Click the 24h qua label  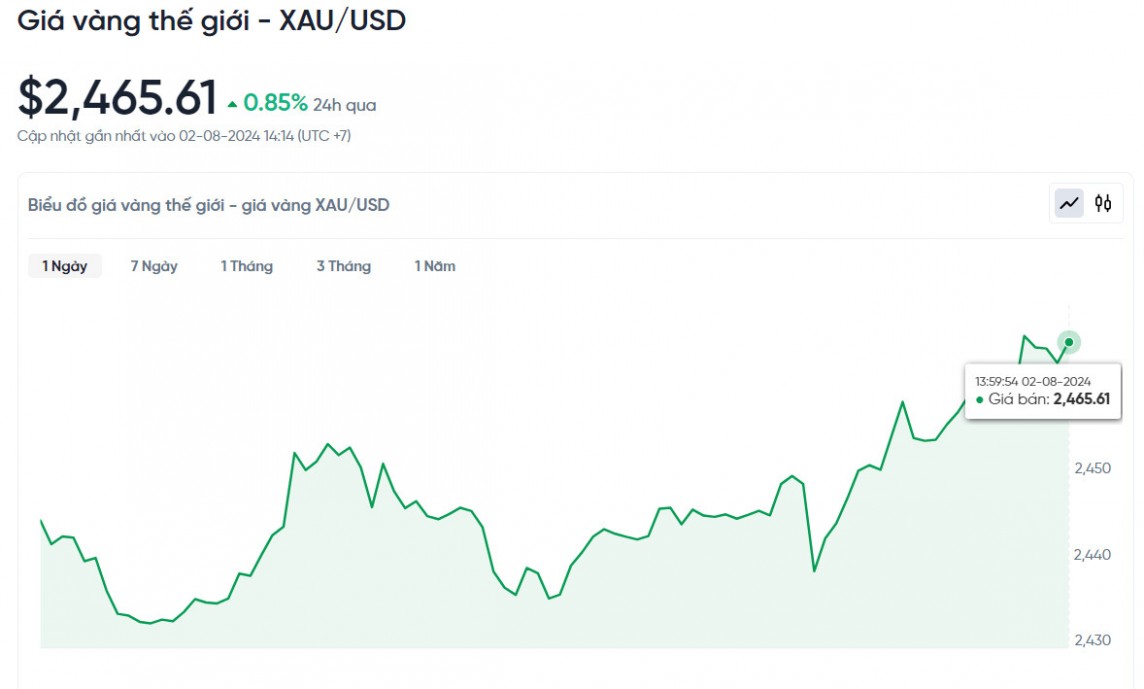(x=344, y=105)
